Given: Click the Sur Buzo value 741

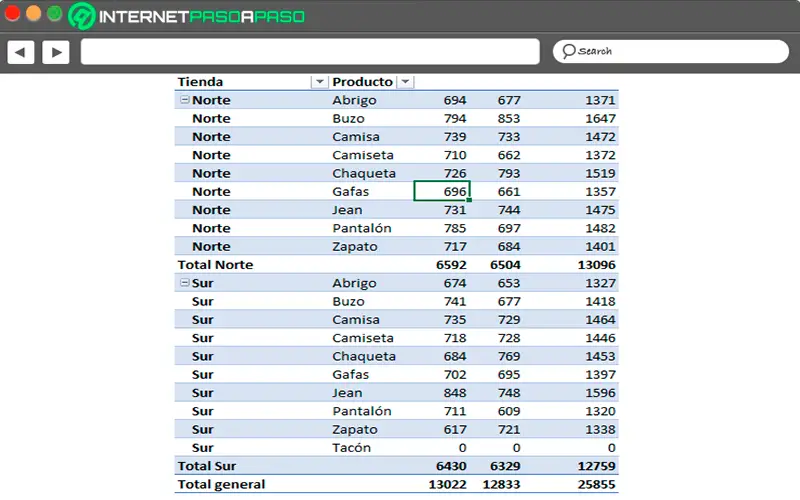Looking at the screenshot, I should click(455, 302).
